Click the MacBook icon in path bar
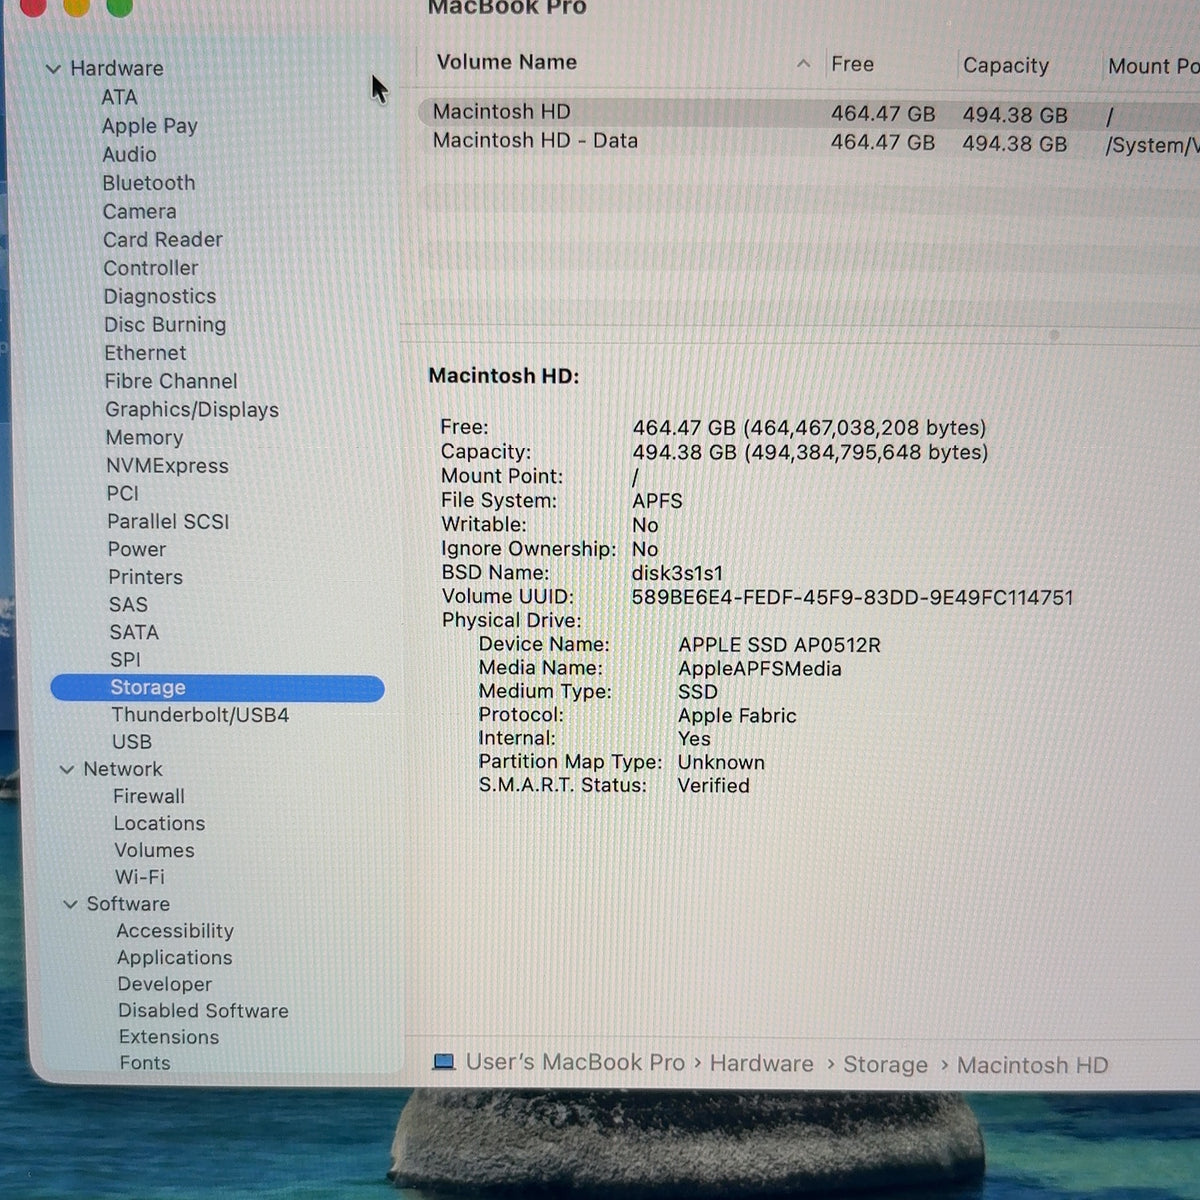 pyautogui.click(x=443, y=1062)
